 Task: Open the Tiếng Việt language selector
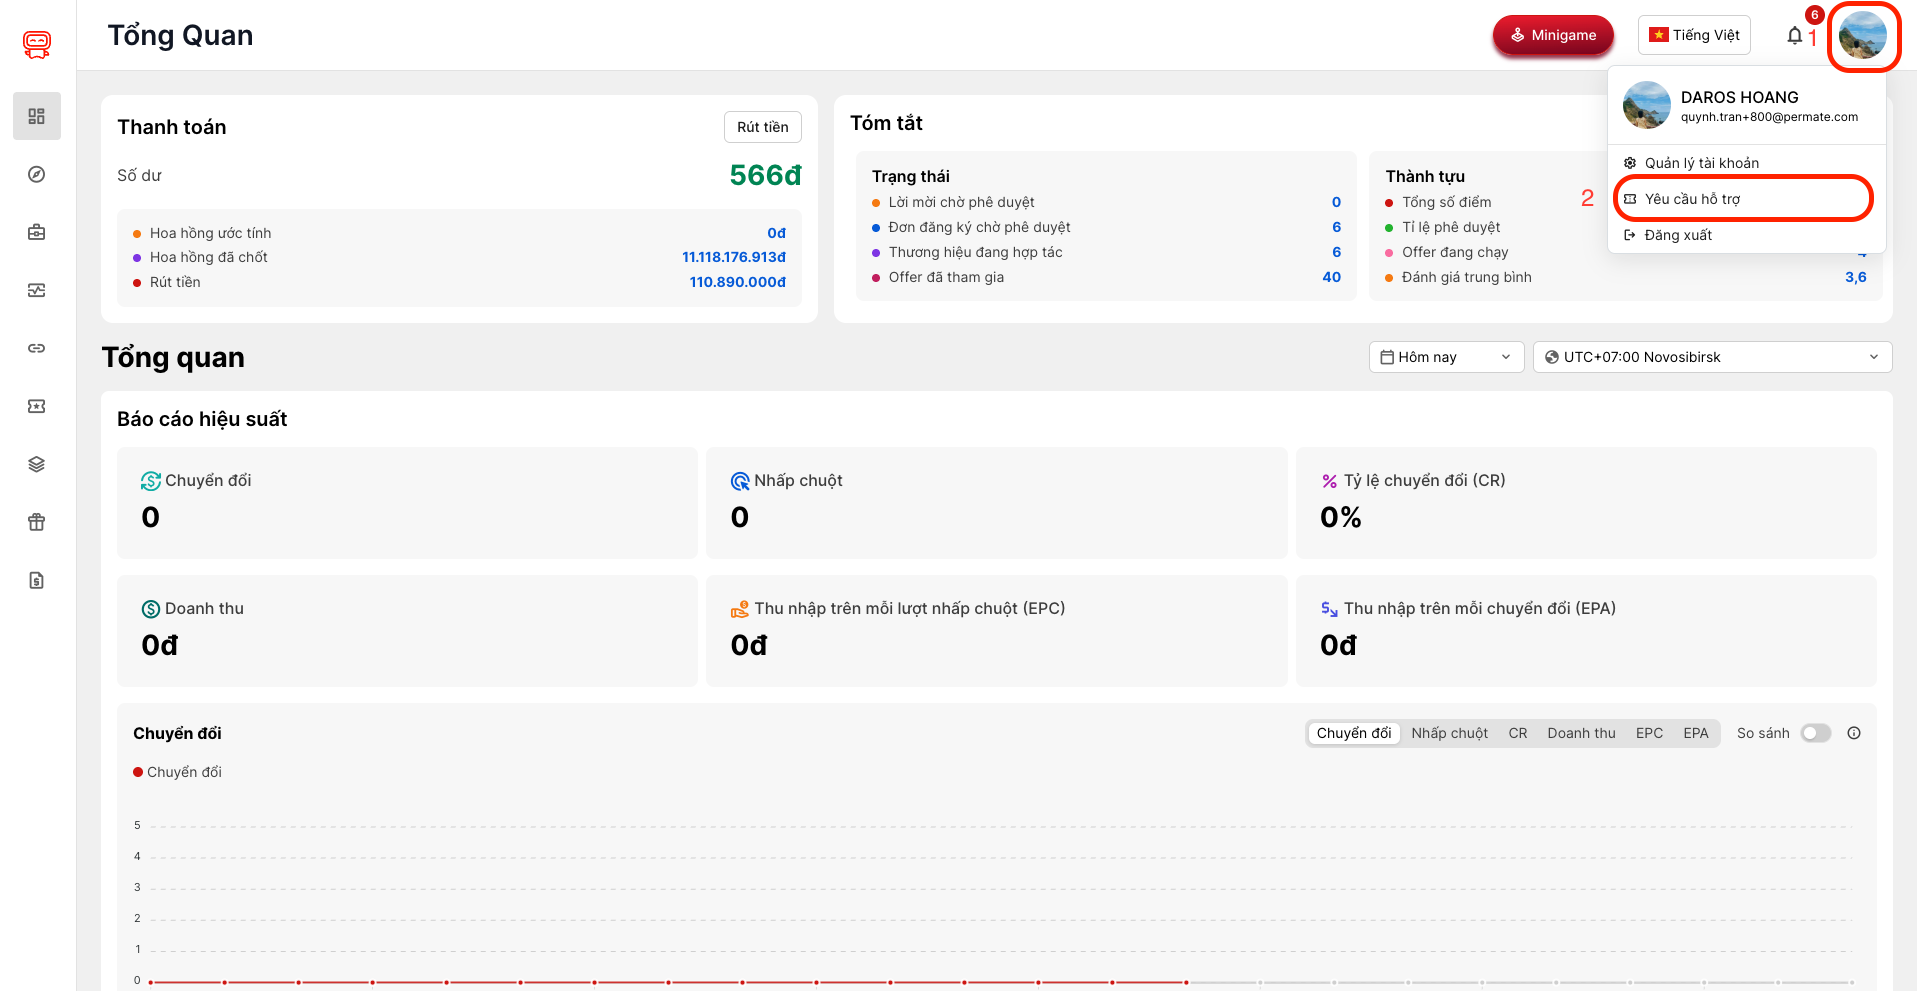pos(1694,35)
